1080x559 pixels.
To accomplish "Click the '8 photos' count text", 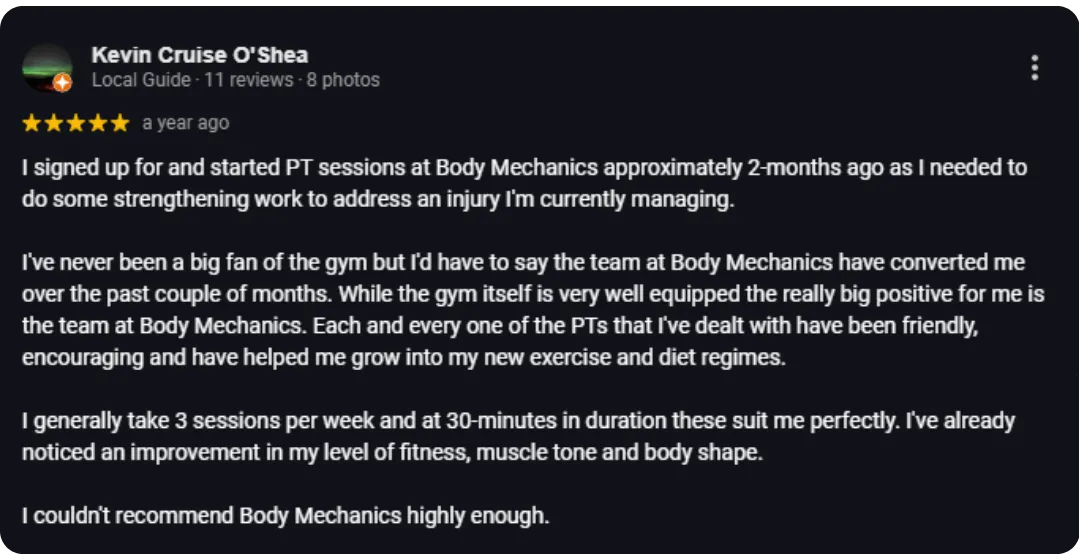I will pos(343,80).
